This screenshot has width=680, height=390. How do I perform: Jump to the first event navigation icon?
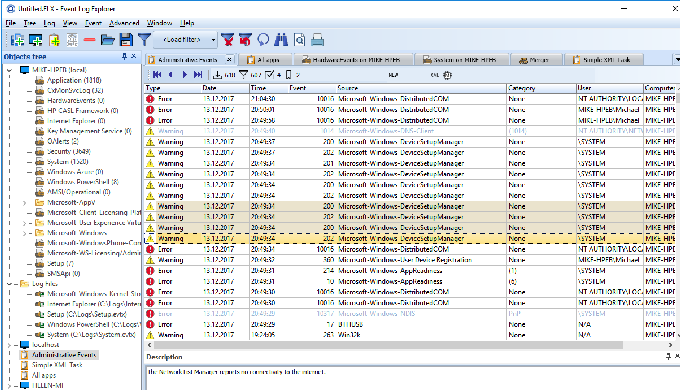pos(157,75)
